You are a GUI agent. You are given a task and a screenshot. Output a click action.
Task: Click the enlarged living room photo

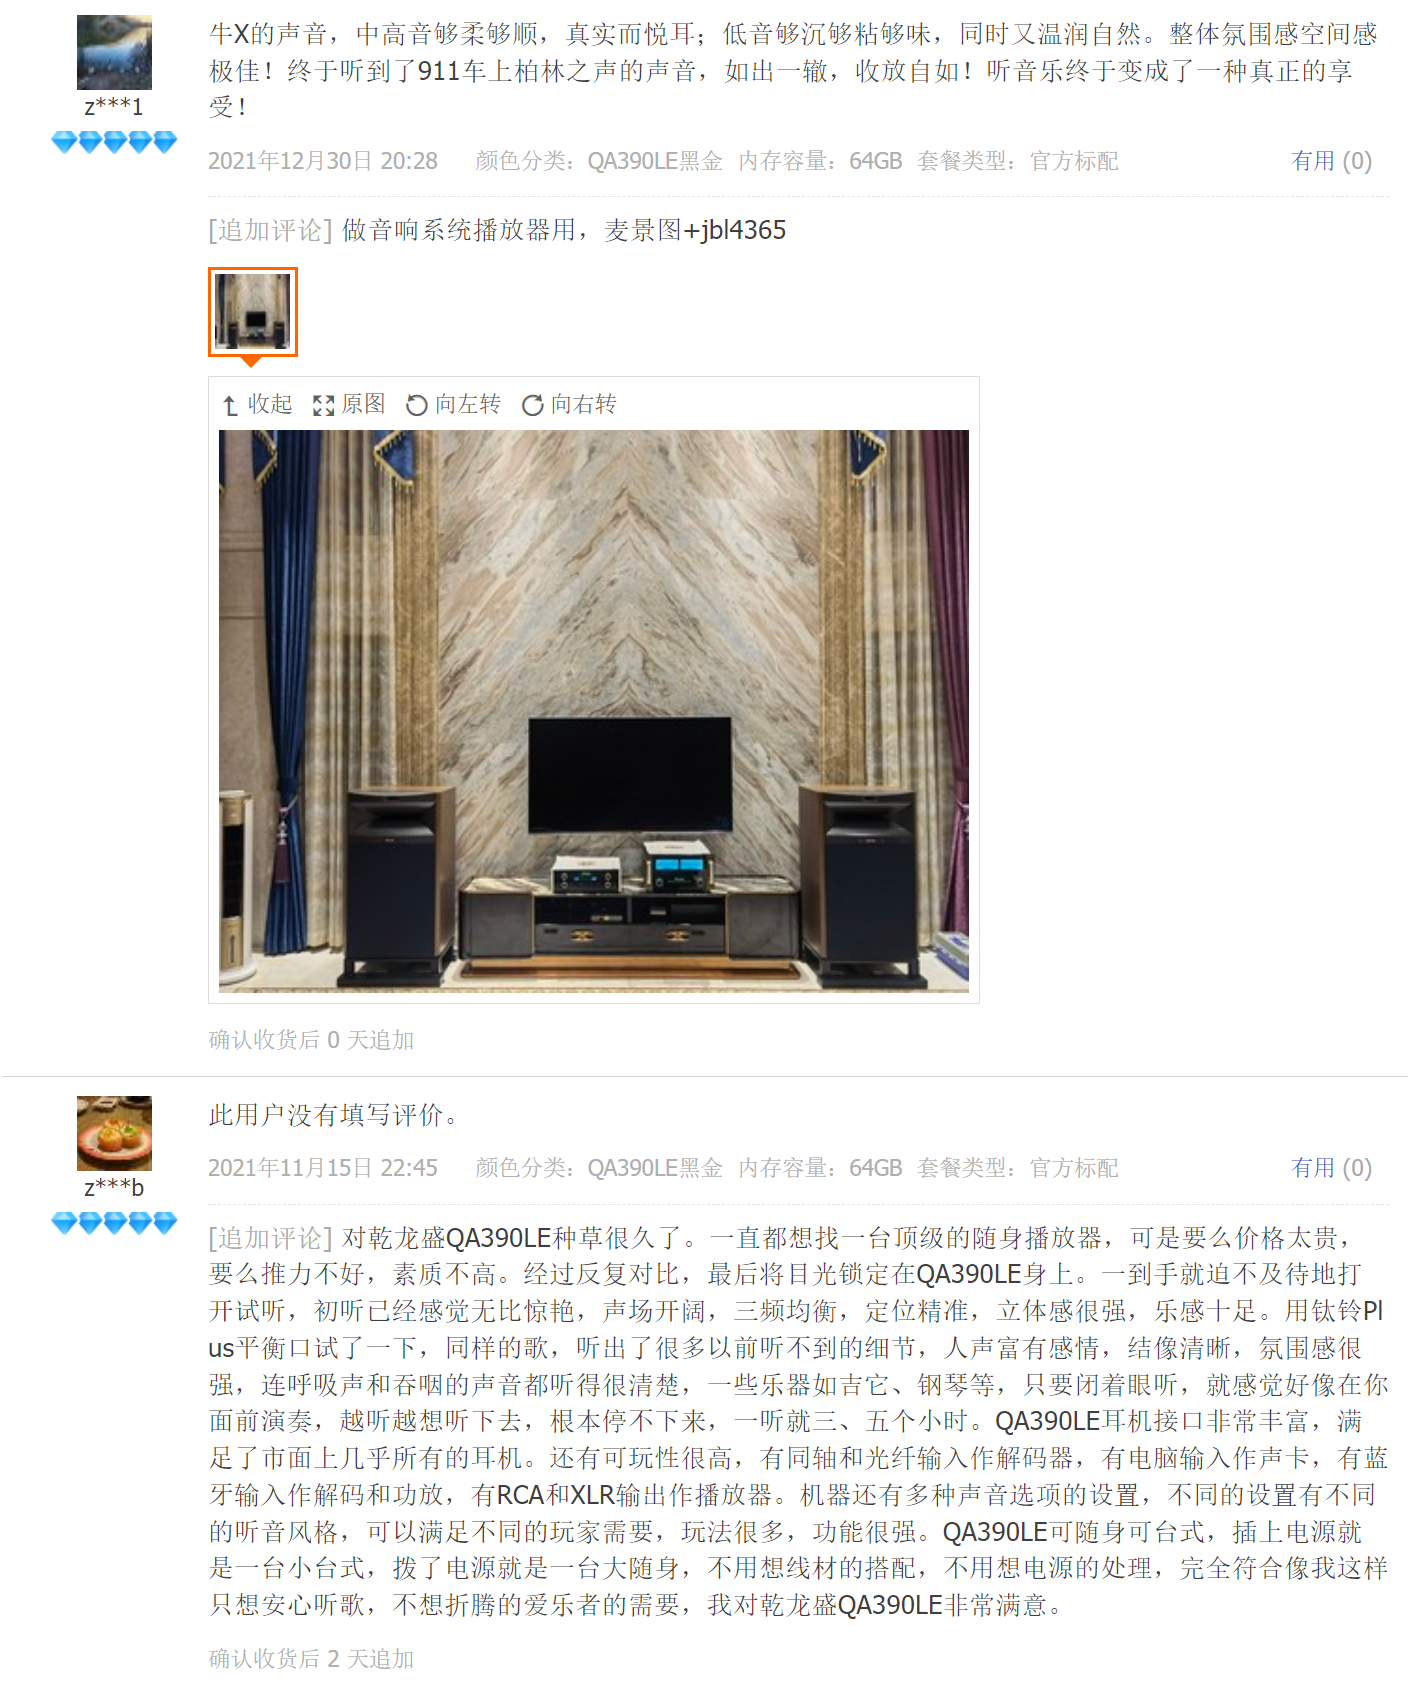click(x=594, y=711)
